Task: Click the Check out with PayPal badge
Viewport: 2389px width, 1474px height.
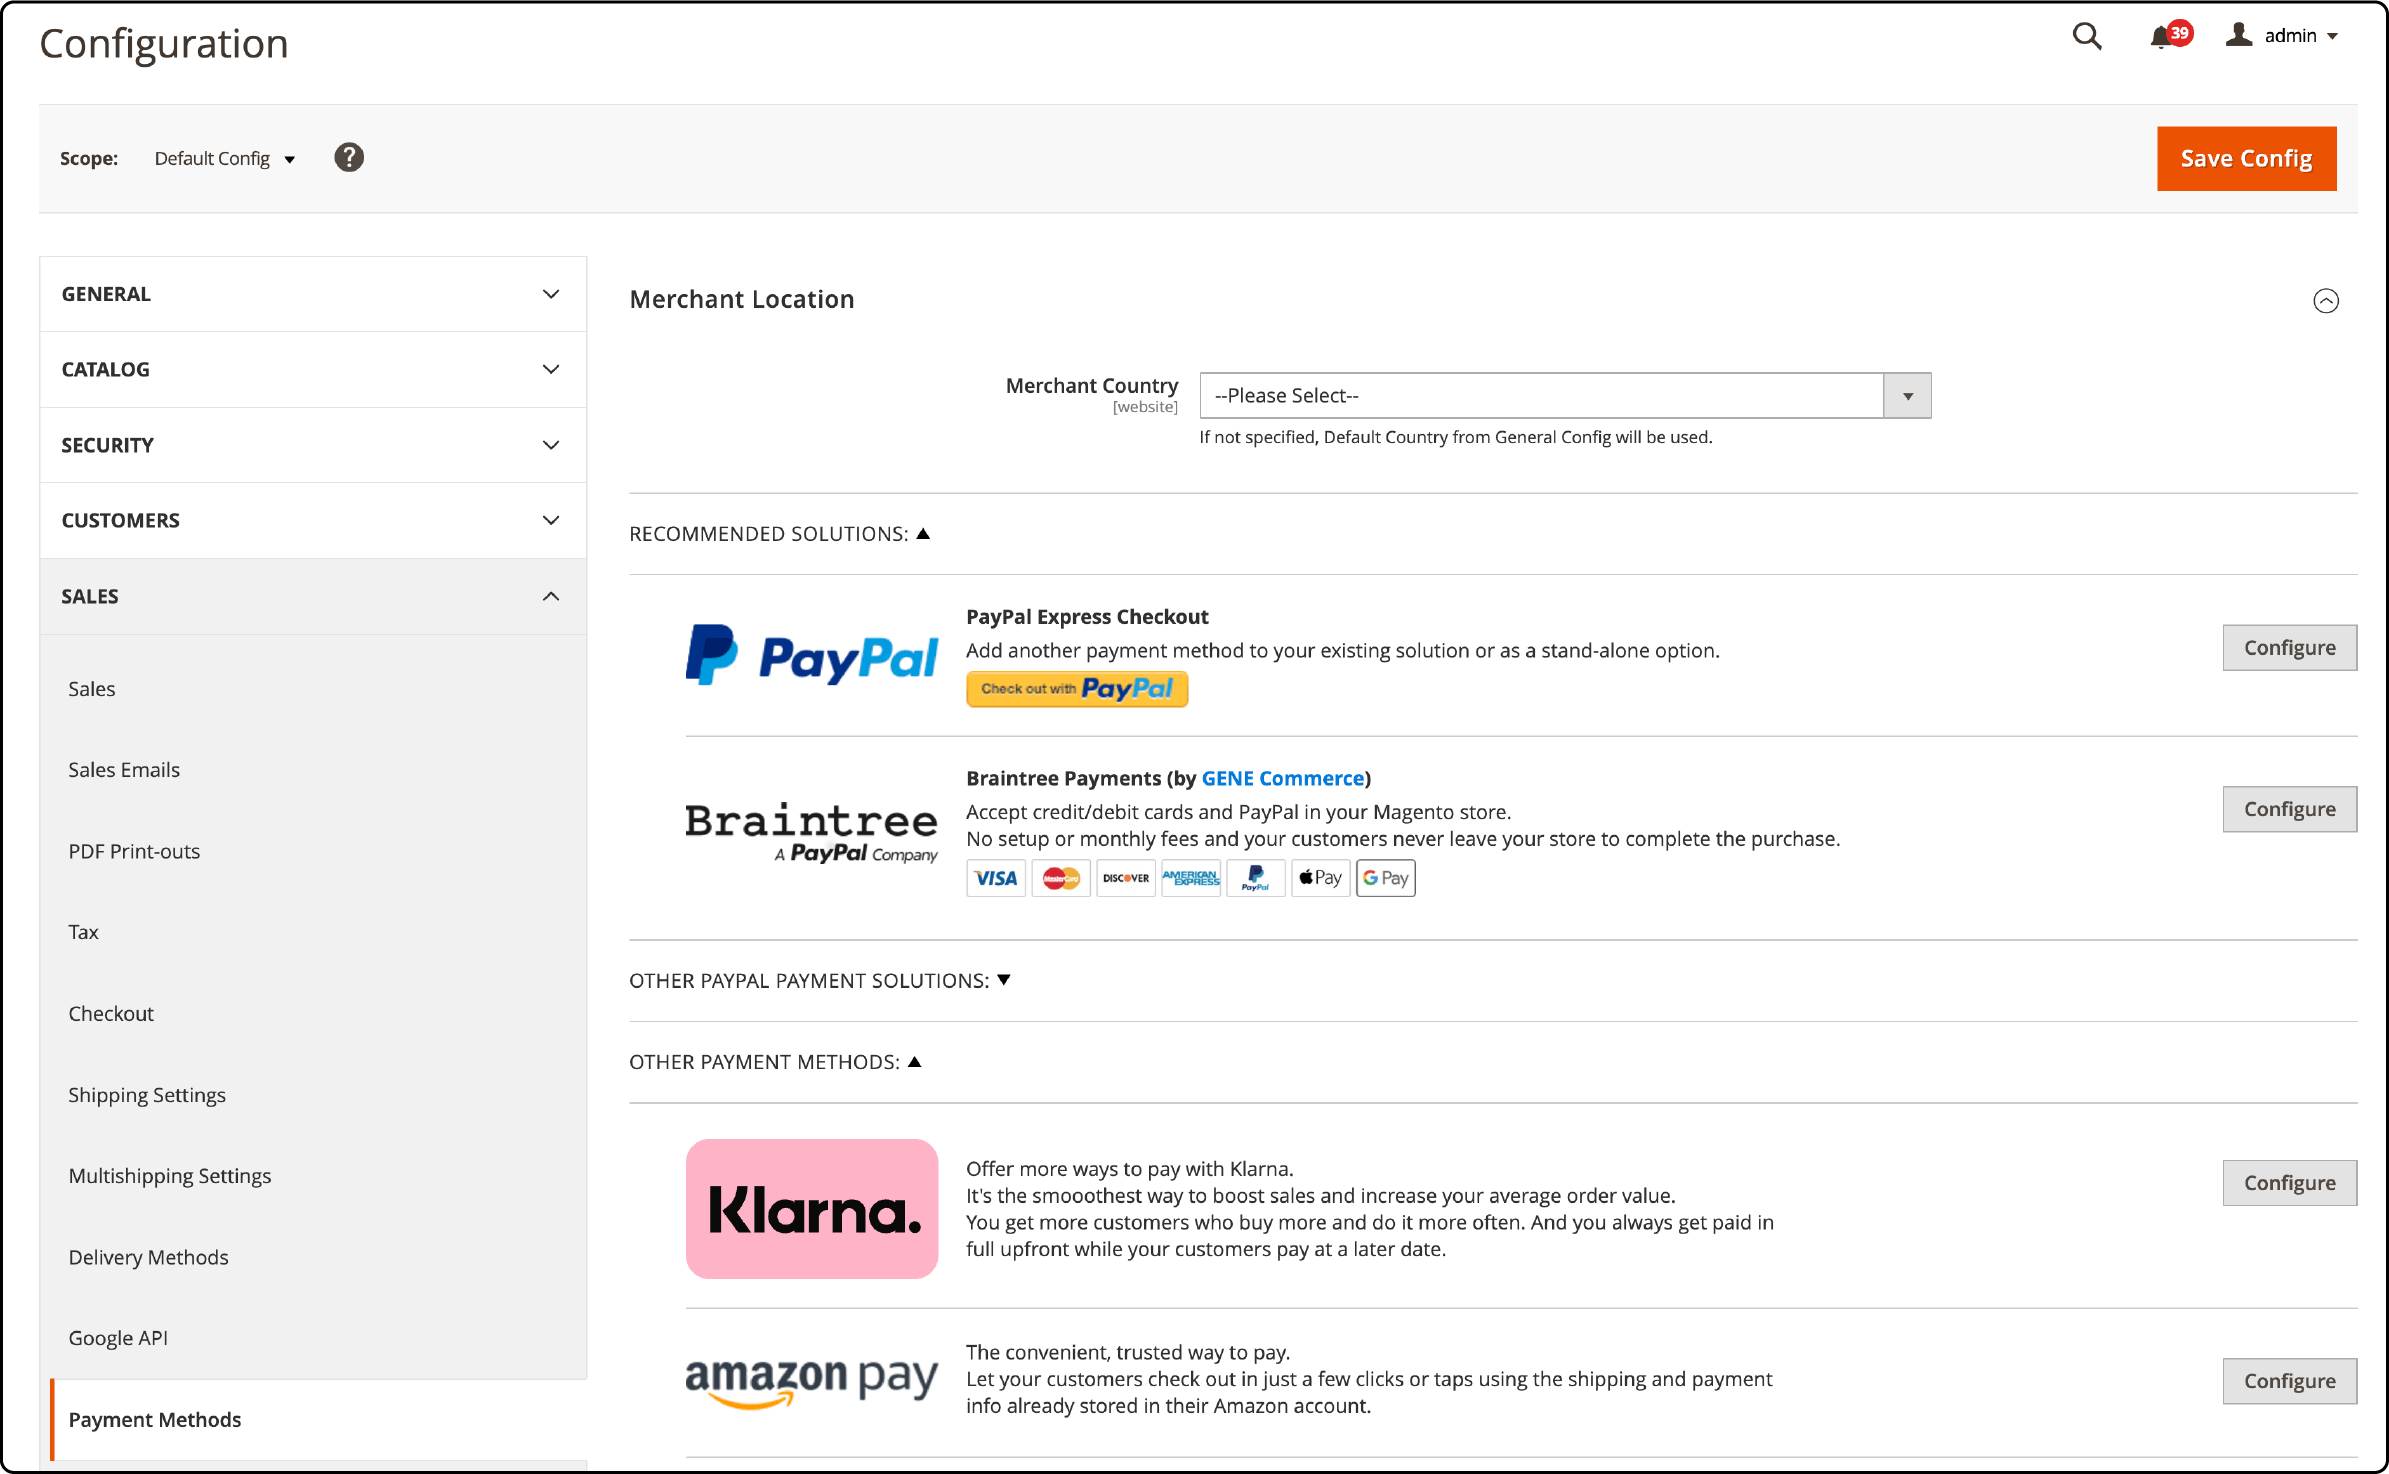Action: [x=1077, y=689]
